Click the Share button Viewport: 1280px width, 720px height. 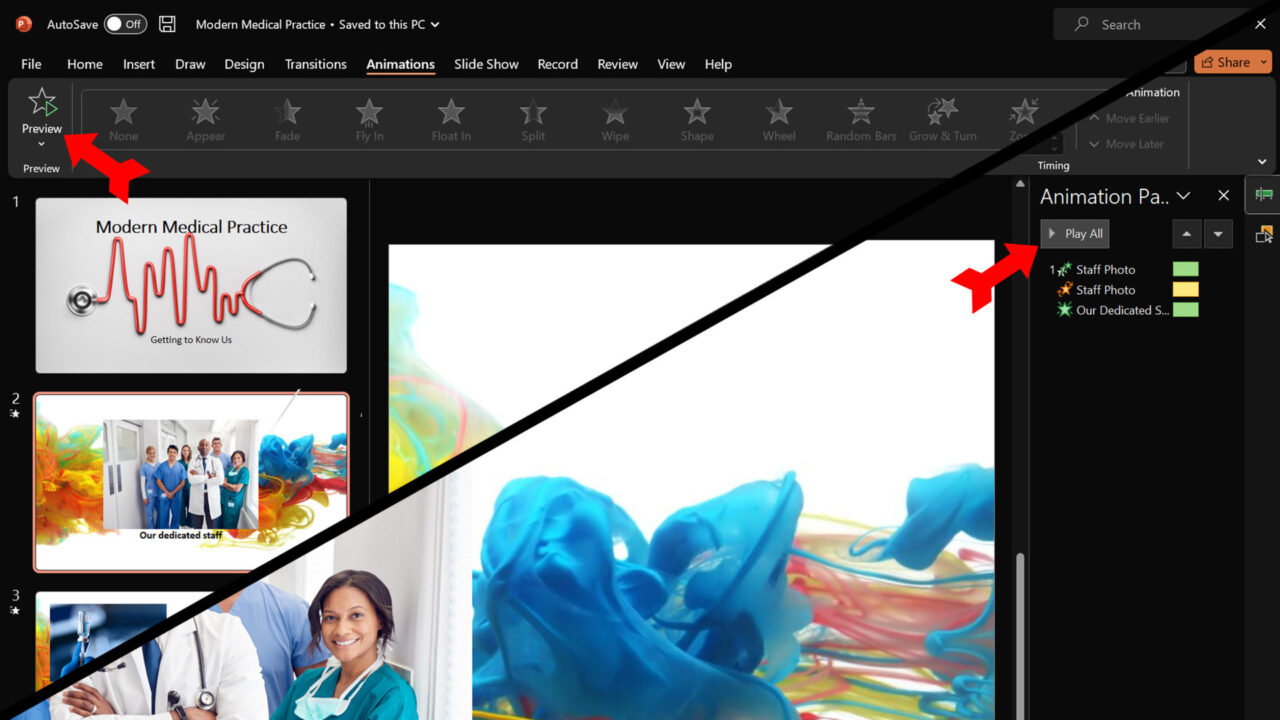[x=1232, y=62]
